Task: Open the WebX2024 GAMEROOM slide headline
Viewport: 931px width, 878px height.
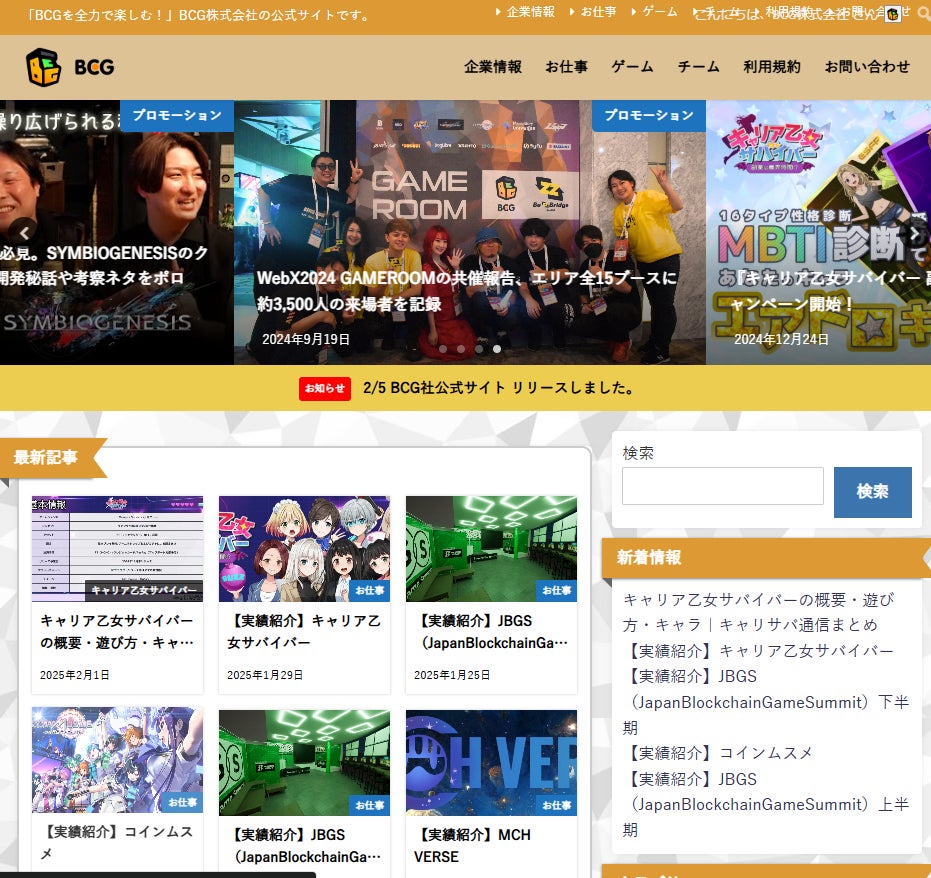Action: [467, 291]
